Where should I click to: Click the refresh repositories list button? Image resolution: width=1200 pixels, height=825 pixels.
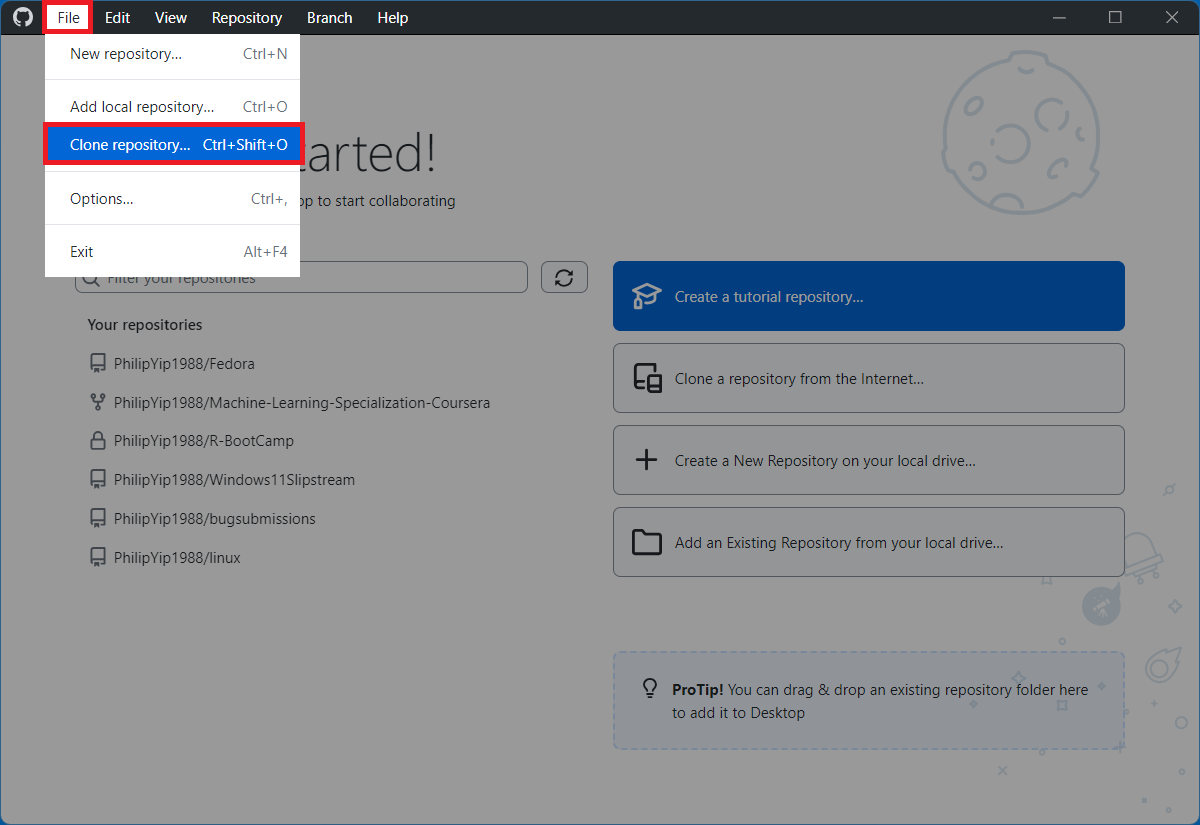click(564, 278)
